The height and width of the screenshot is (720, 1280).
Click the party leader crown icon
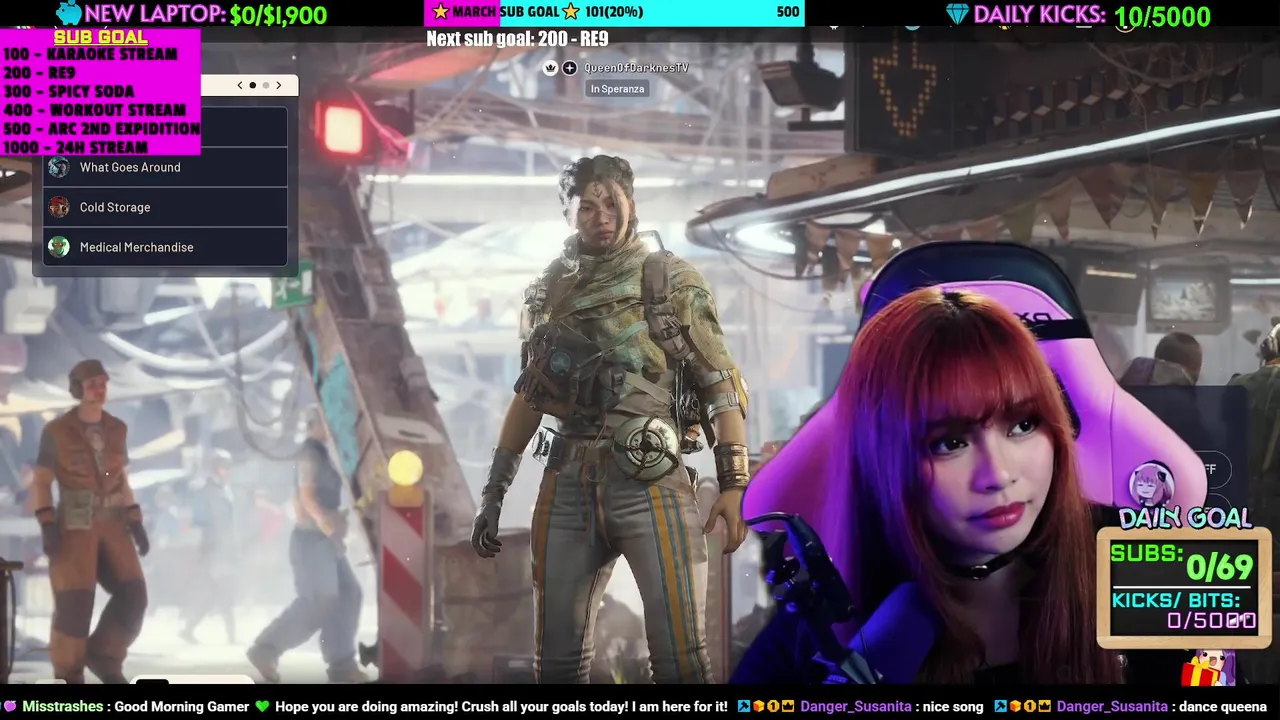(x=550, y=67)
